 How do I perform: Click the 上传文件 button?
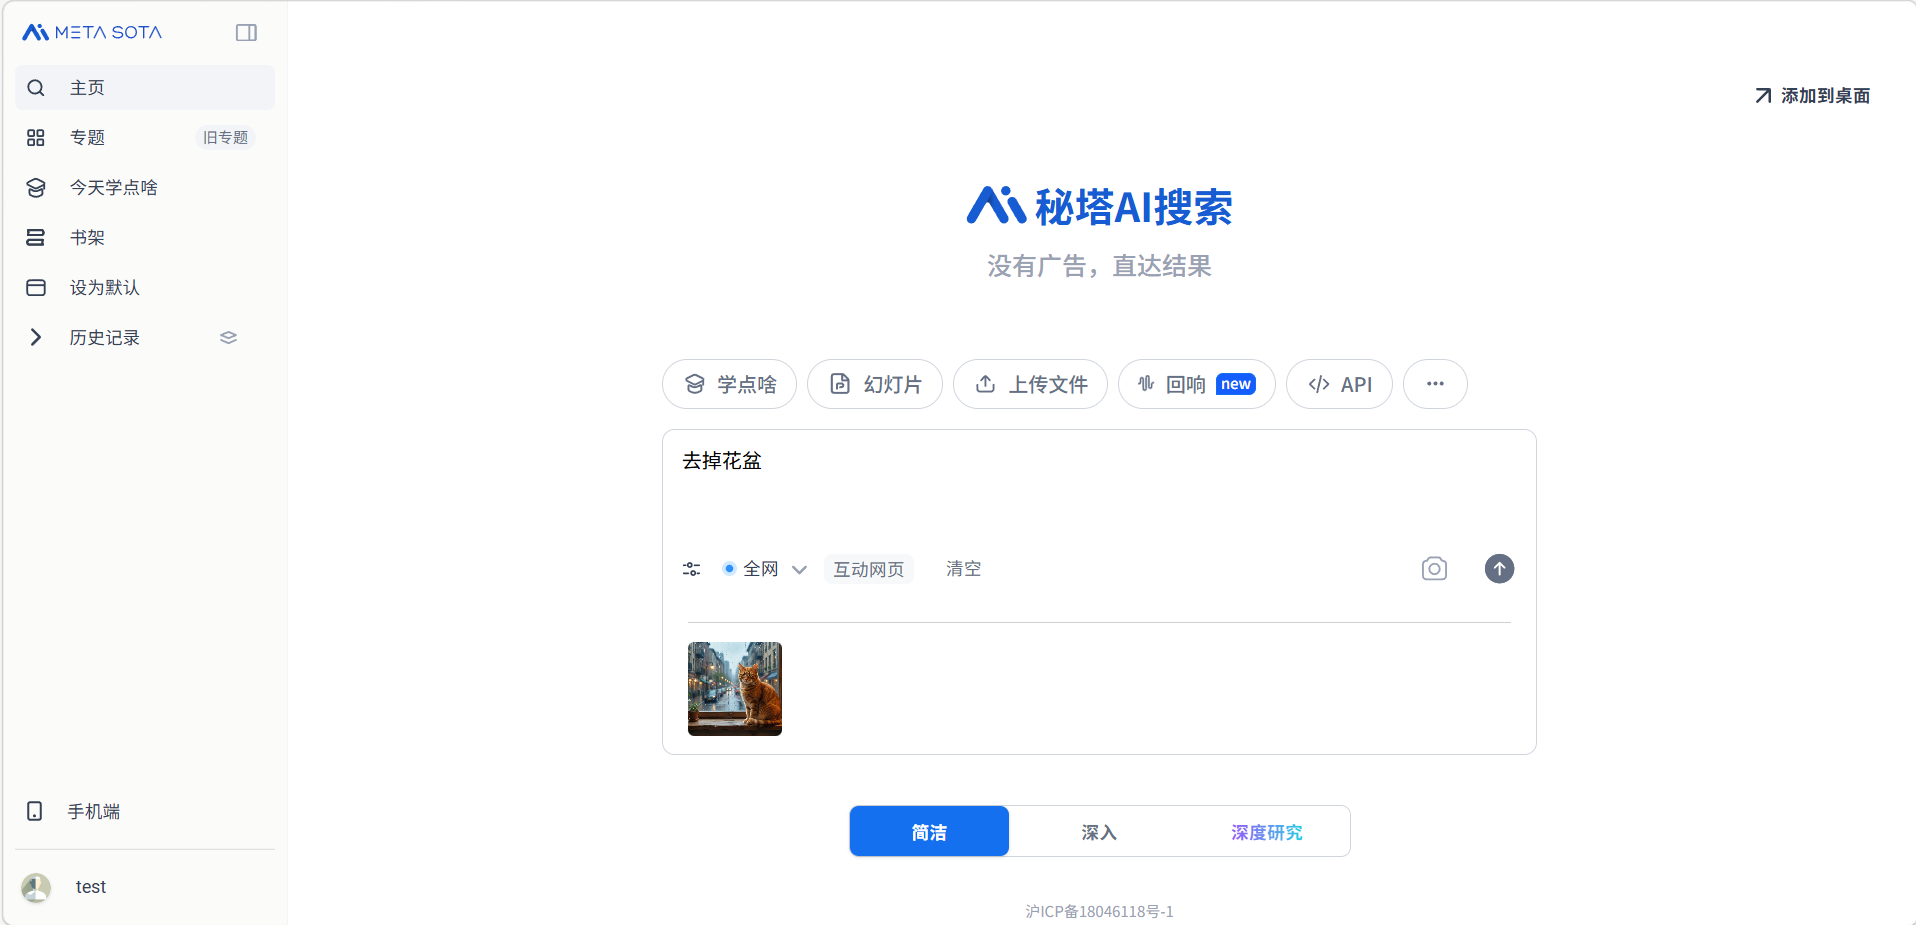1030,384
